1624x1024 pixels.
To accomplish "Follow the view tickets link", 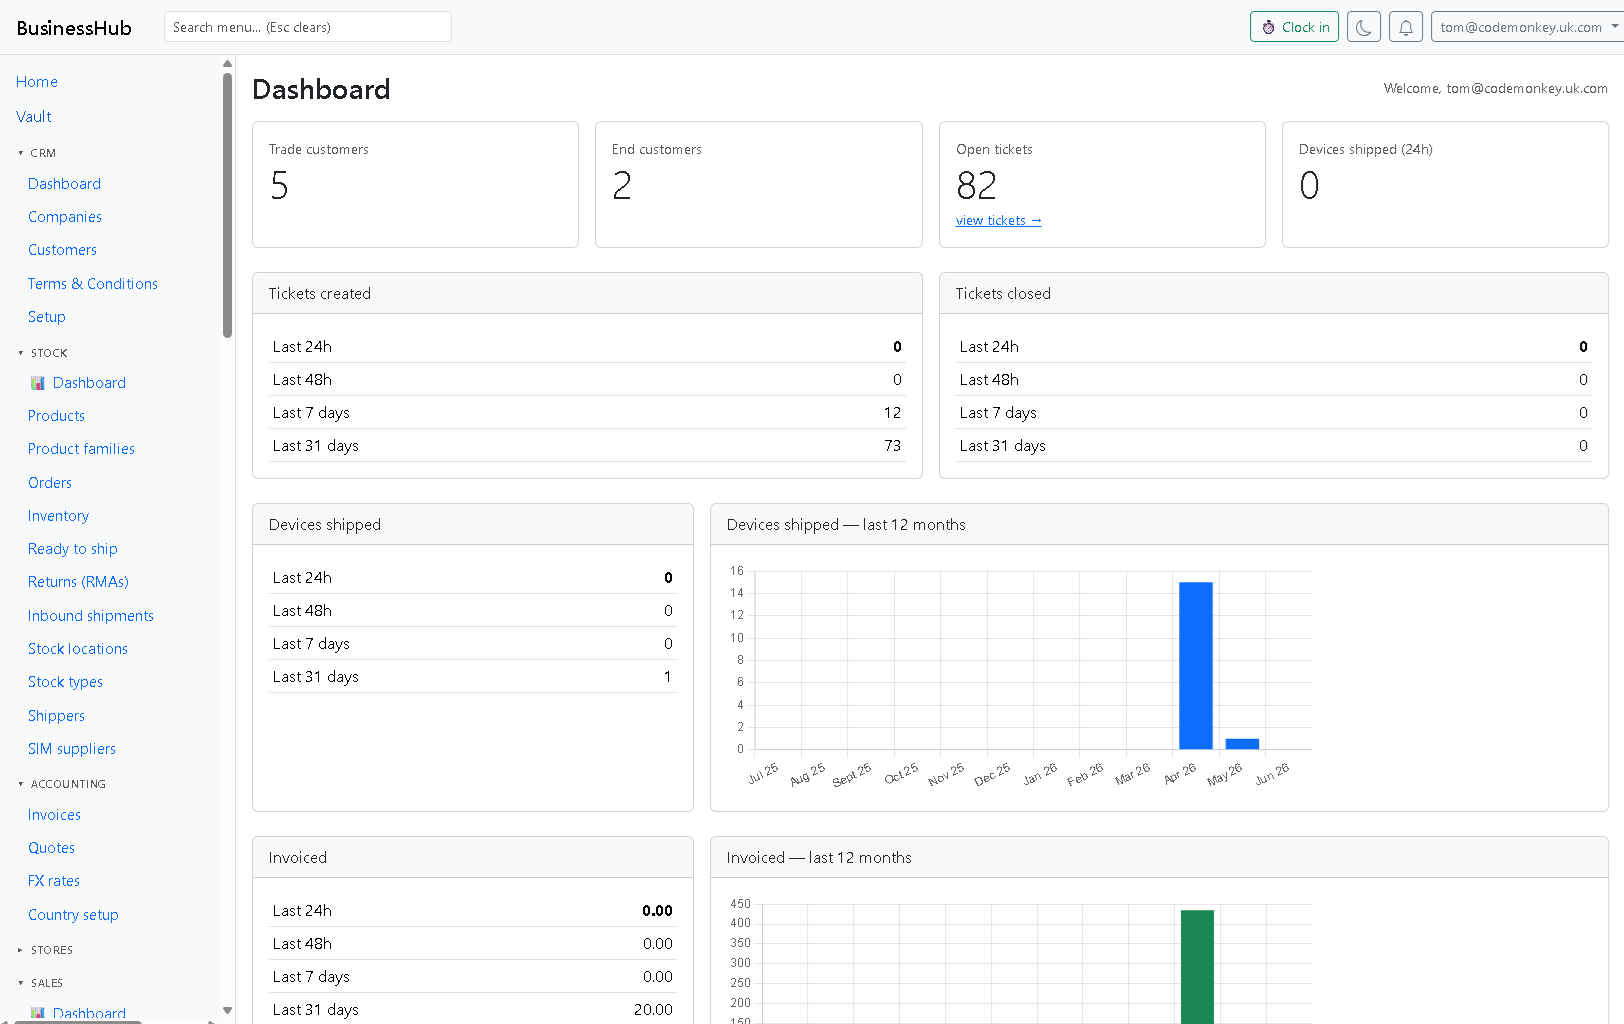I will [998, 221].
